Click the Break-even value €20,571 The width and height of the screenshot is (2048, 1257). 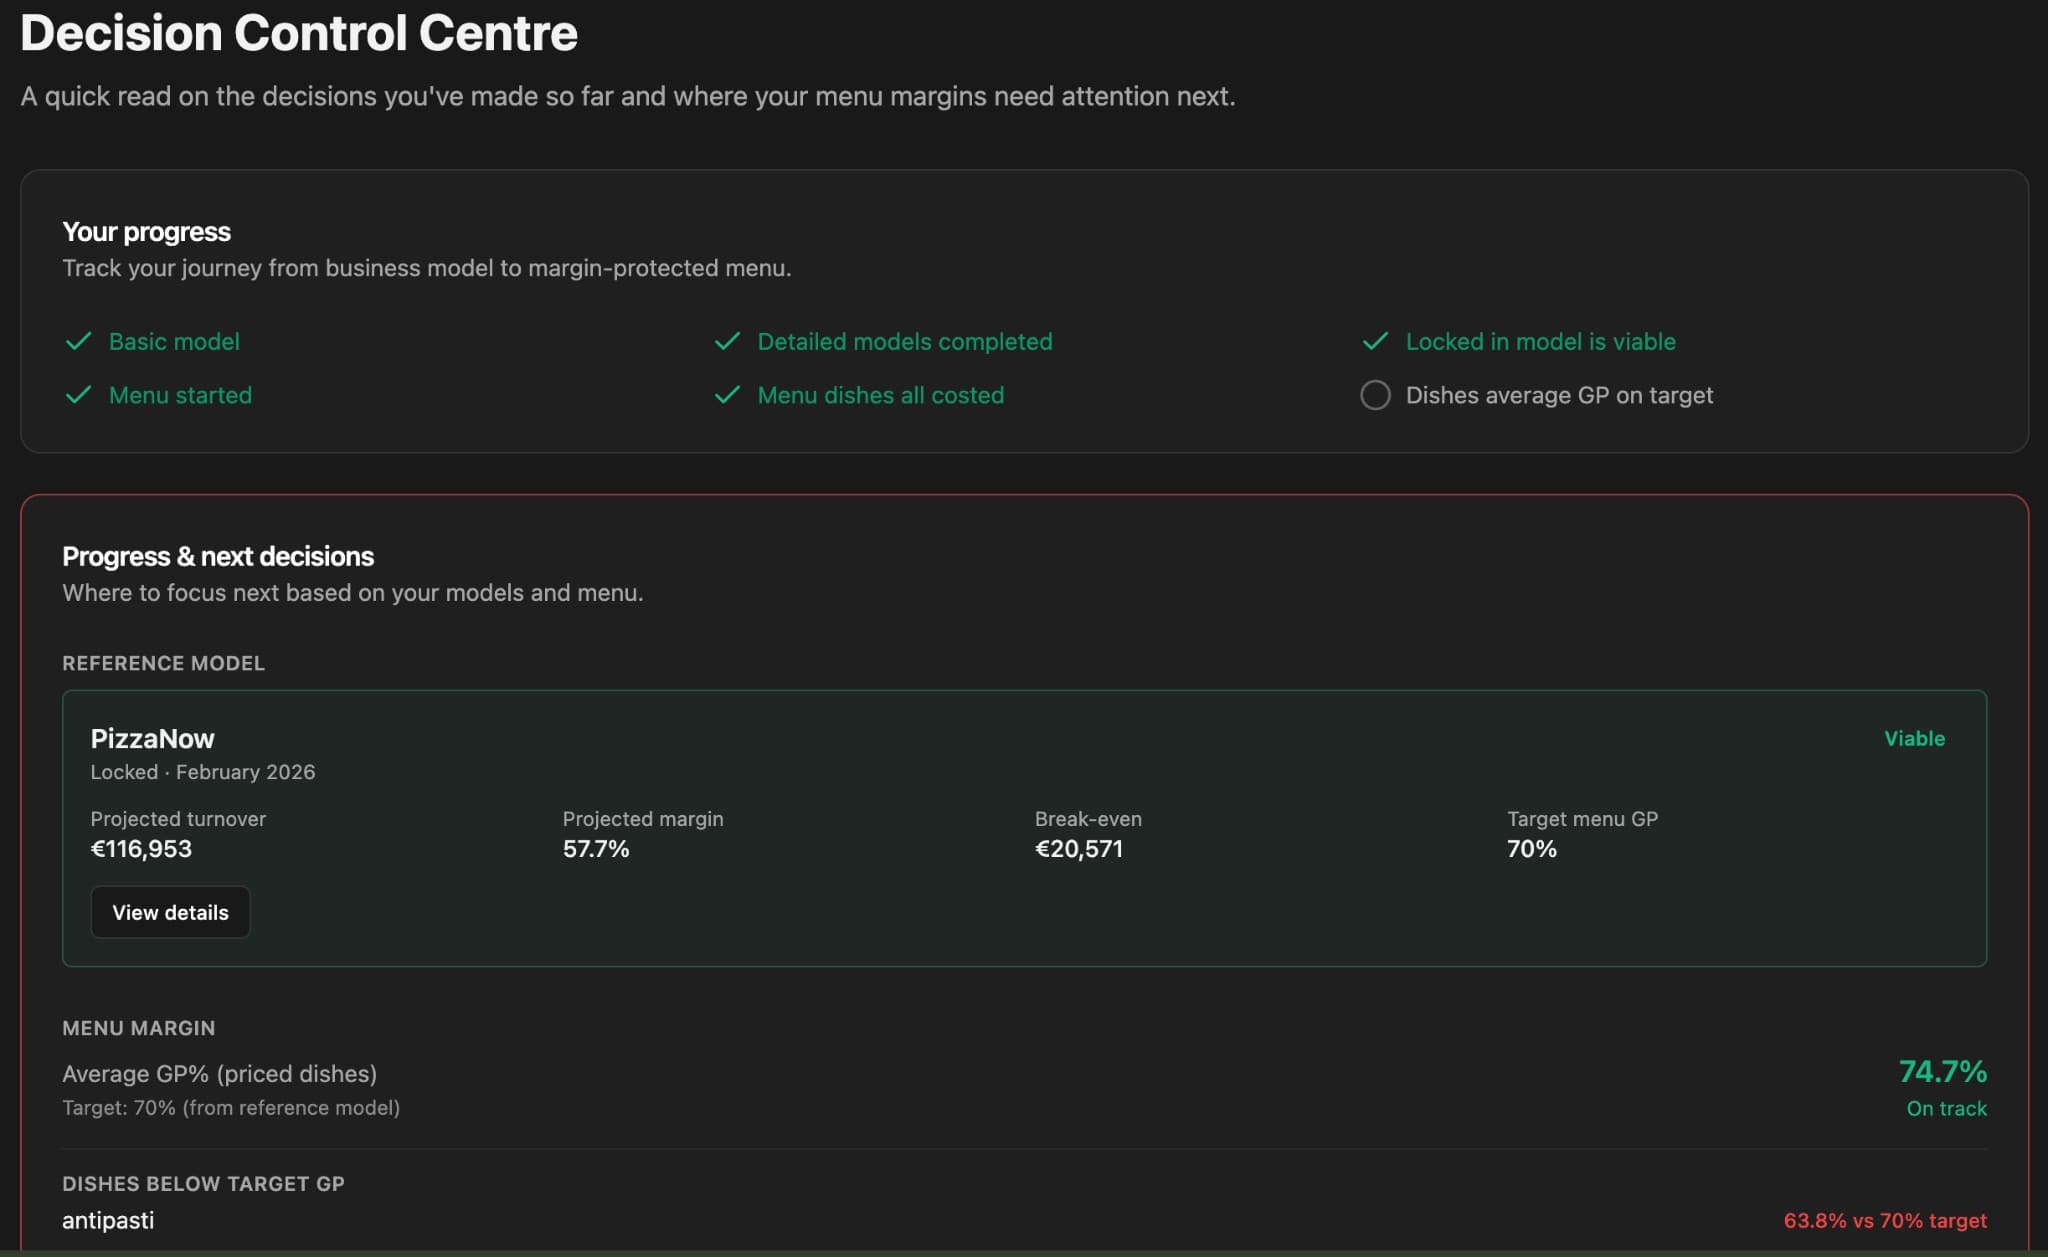pyautogui.click(x=1079, y=849)
